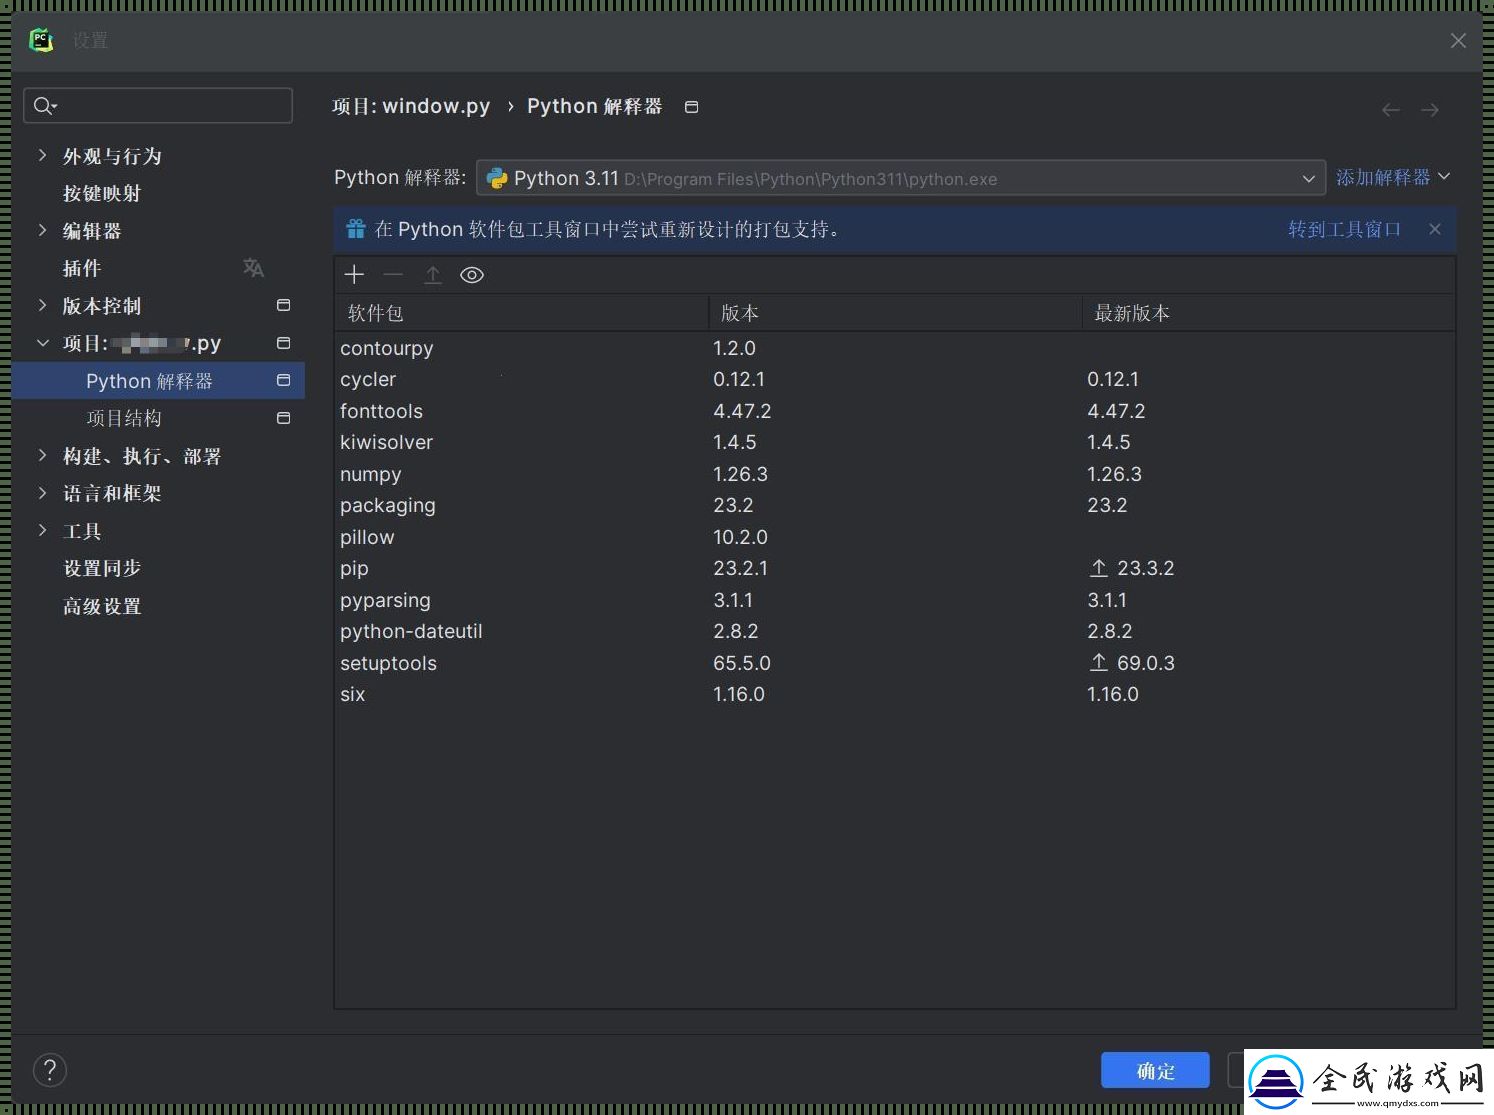Select the fonttools package row
The width and height of the screenshot is (1494, 1115).
pyautogui.click(x=895, y=411)
